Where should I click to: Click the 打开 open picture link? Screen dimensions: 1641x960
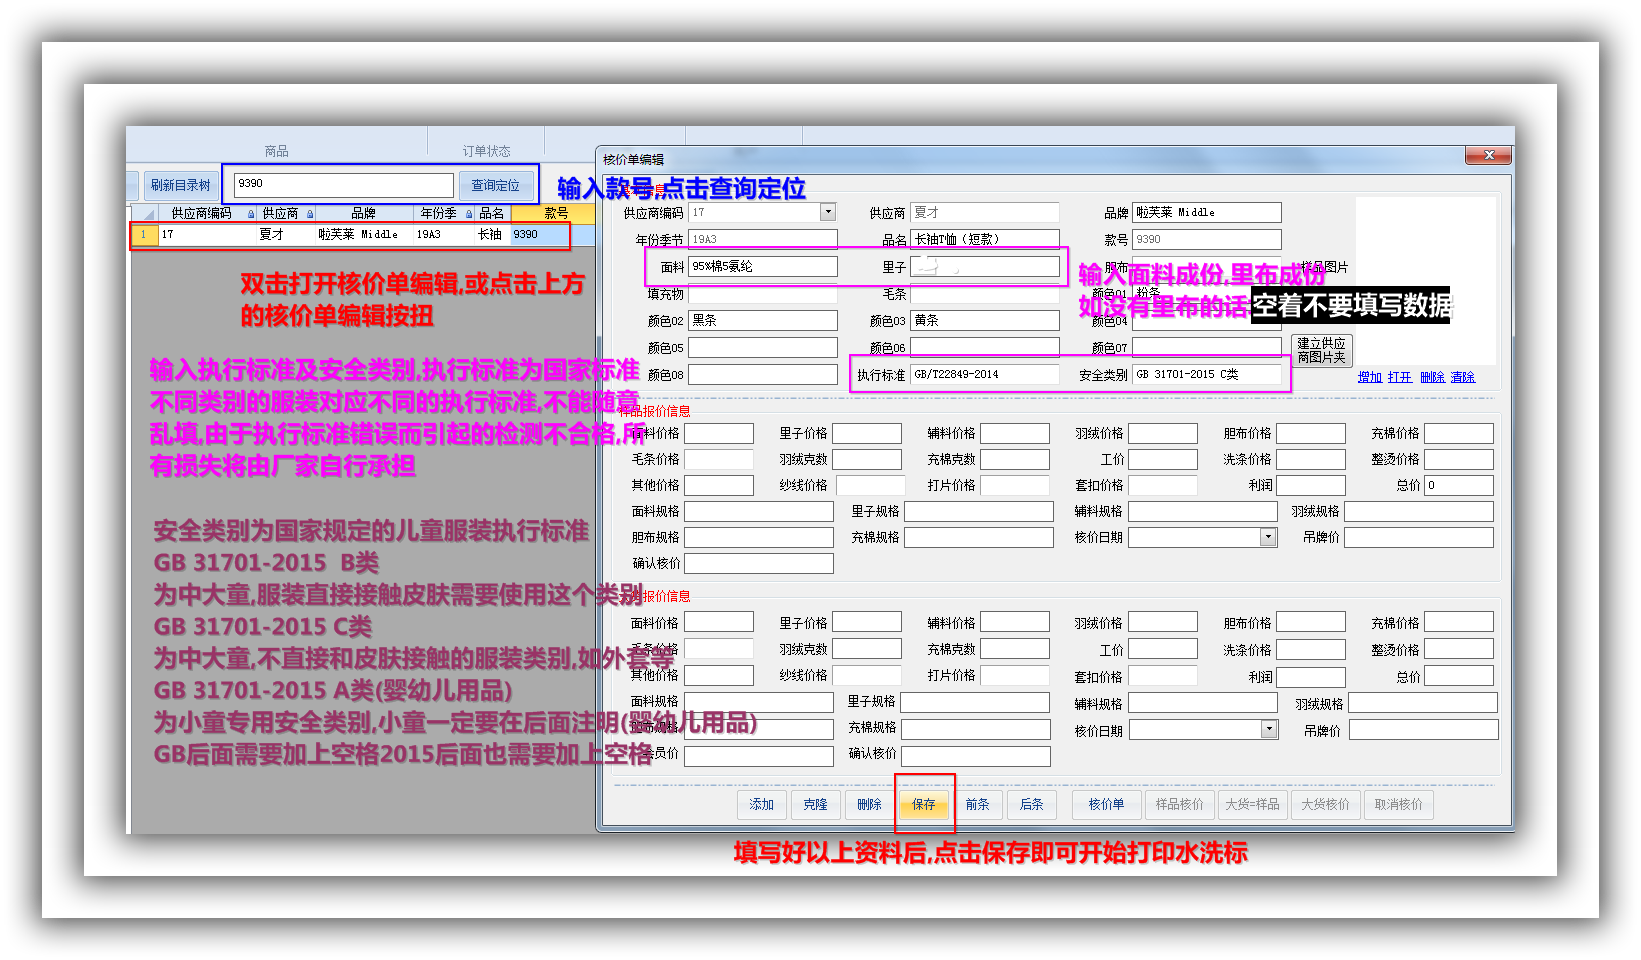click(x=1399, y=377)
